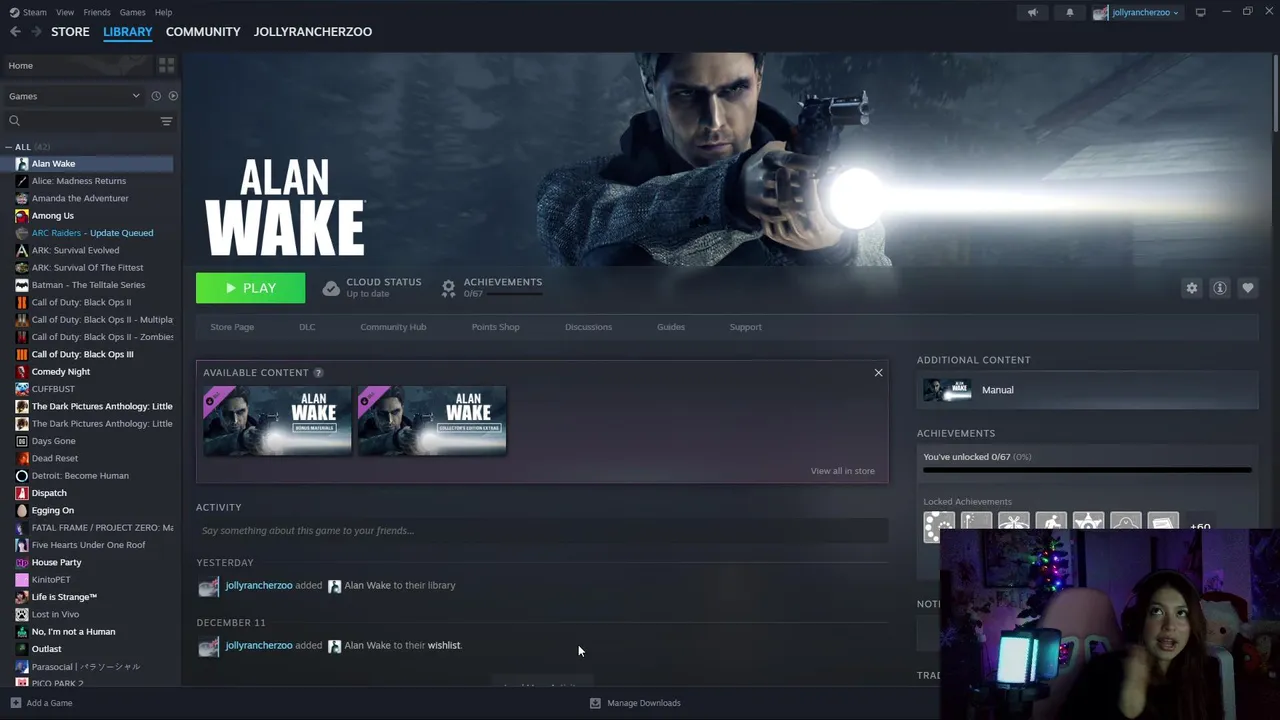Open jollyrancherzoo account dropdown
The width and height of the screenshot is (1280, 720).
1145,12
